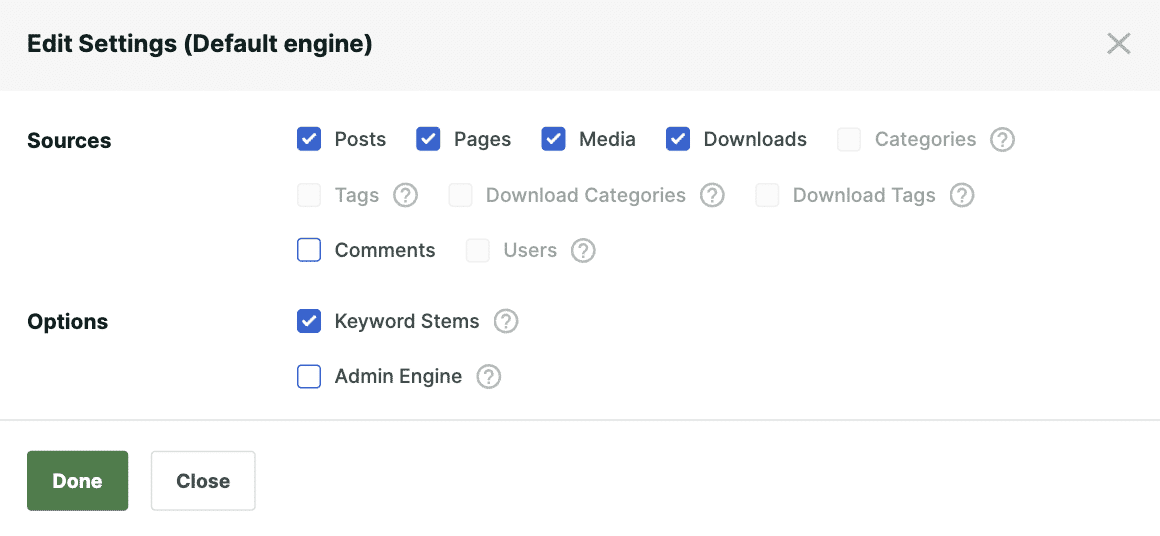1160x536 pixels.
Task: Uncheck the Downloads checkbox
Action: [x=678, y=139]
